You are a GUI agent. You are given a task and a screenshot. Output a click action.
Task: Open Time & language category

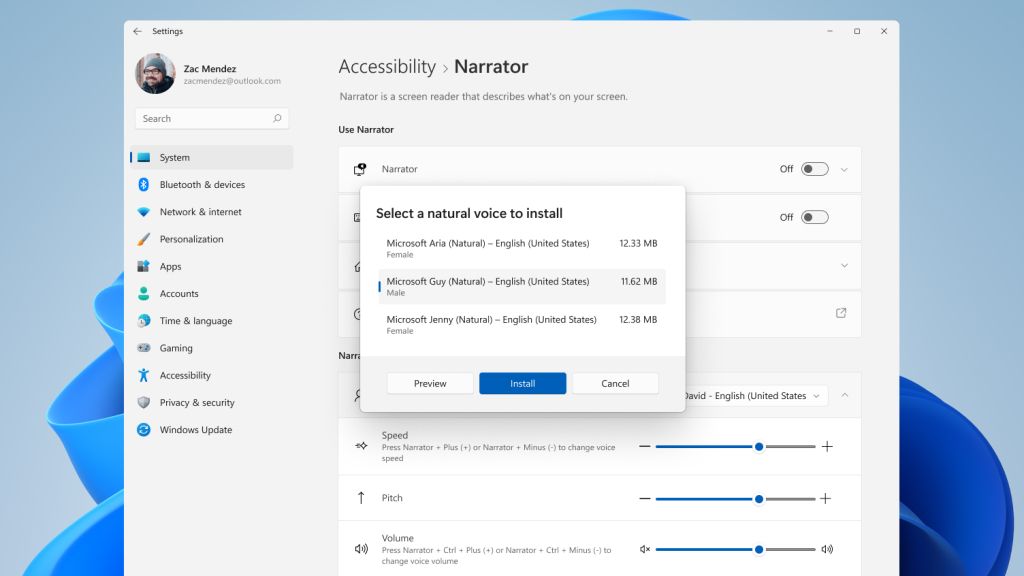point(212,321)
